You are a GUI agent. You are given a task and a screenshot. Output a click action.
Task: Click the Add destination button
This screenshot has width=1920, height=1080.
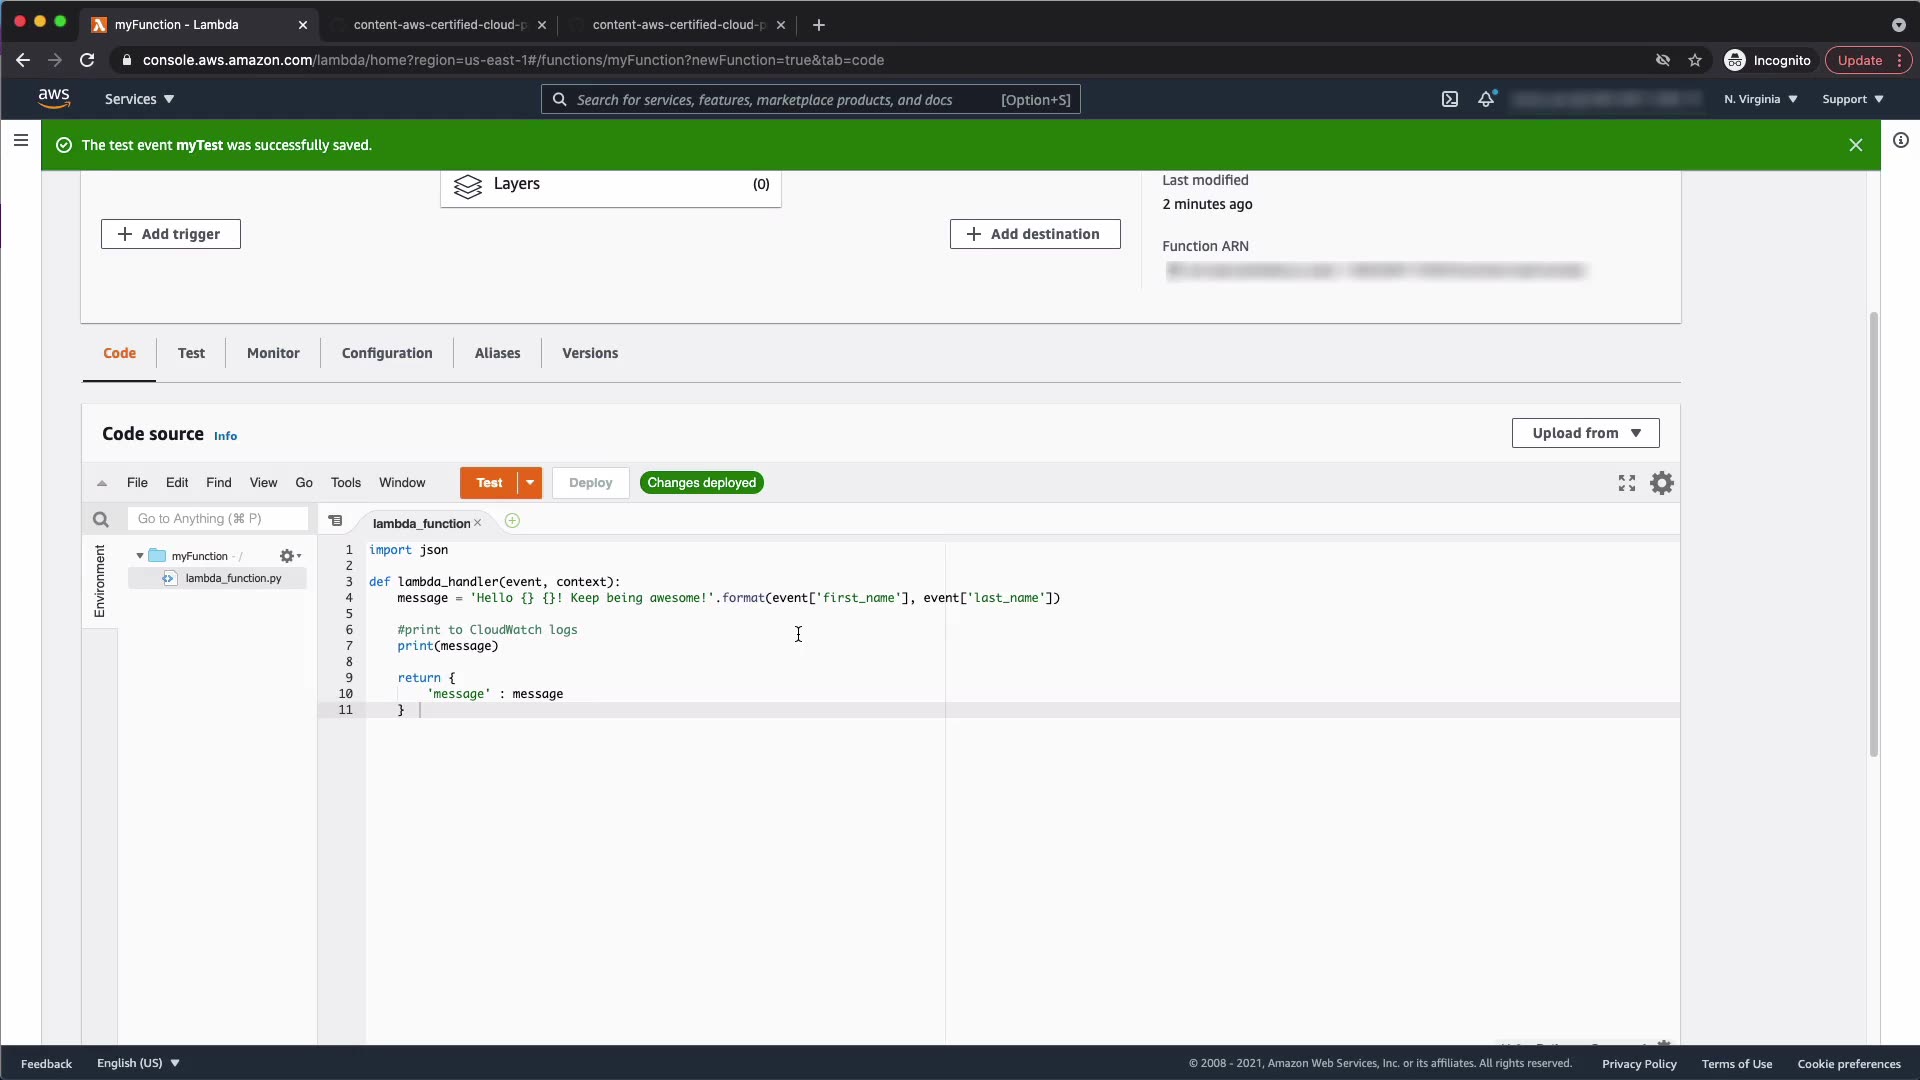point(1034,234)
